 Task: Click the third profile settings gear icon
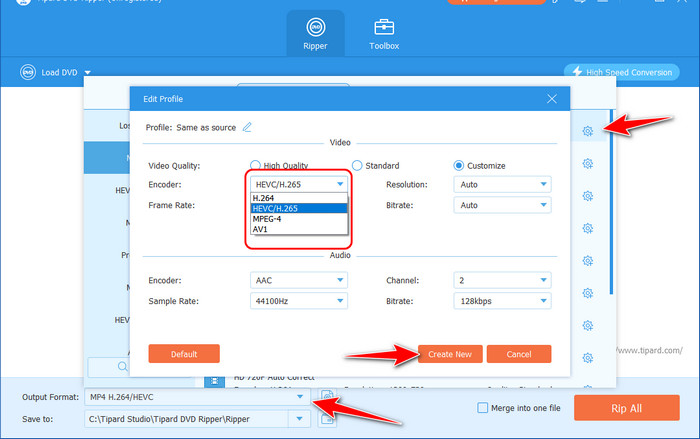click(x=588, y=196)
